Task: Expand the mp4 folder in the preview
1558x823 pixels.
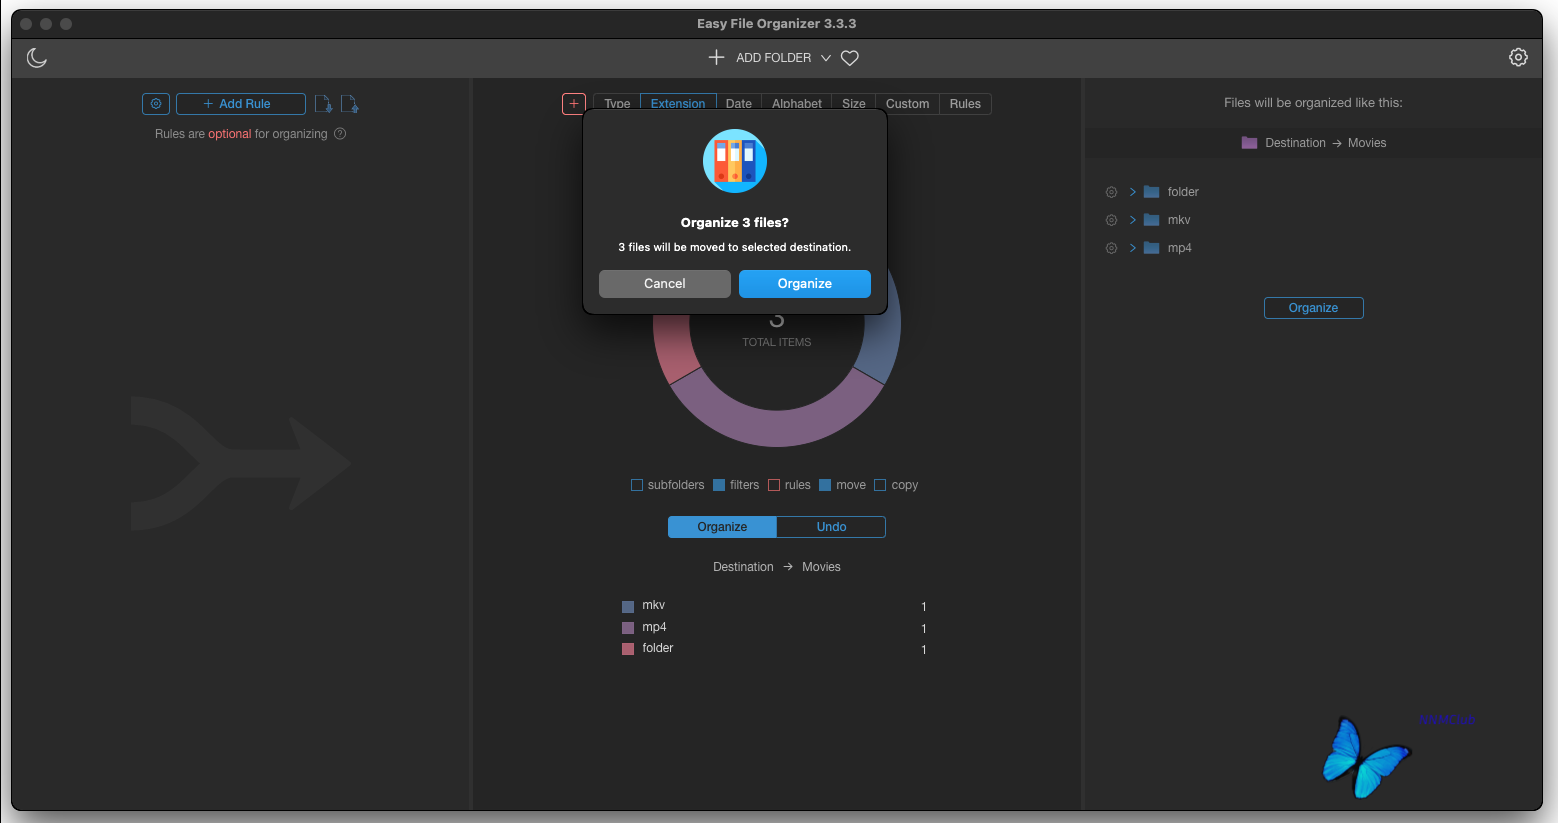Action: tap(1132, 247)
